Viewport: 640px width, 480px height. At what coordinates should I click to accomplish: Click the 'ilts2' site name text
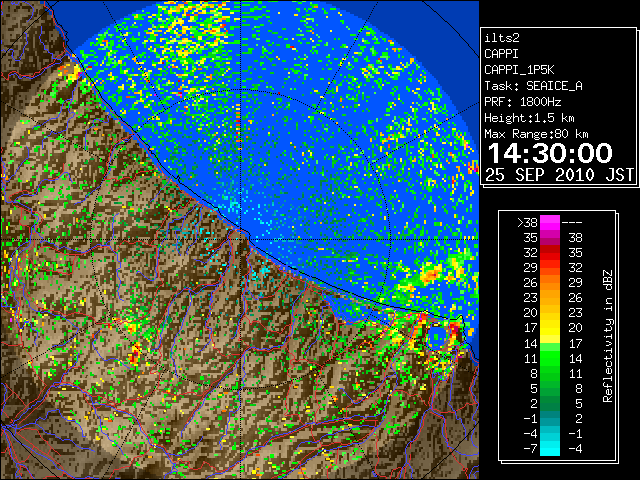click(x=502, y=38)
